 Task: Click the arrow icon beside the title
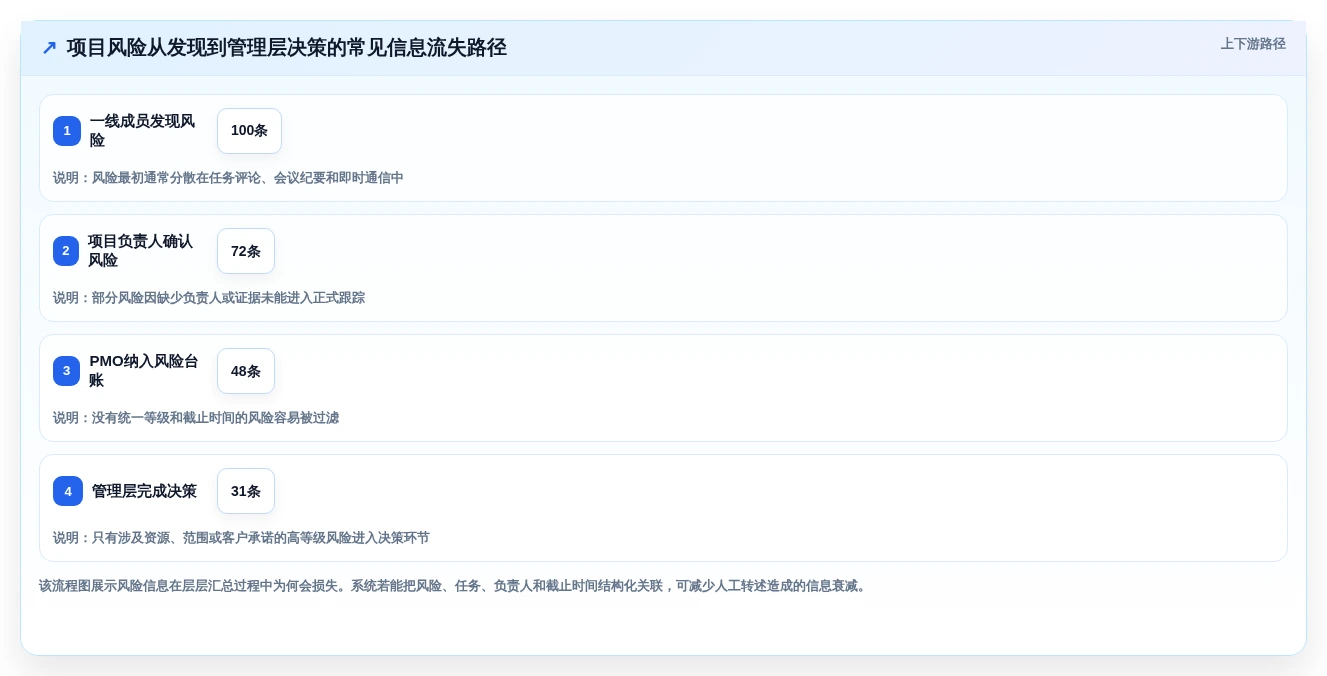49,48
